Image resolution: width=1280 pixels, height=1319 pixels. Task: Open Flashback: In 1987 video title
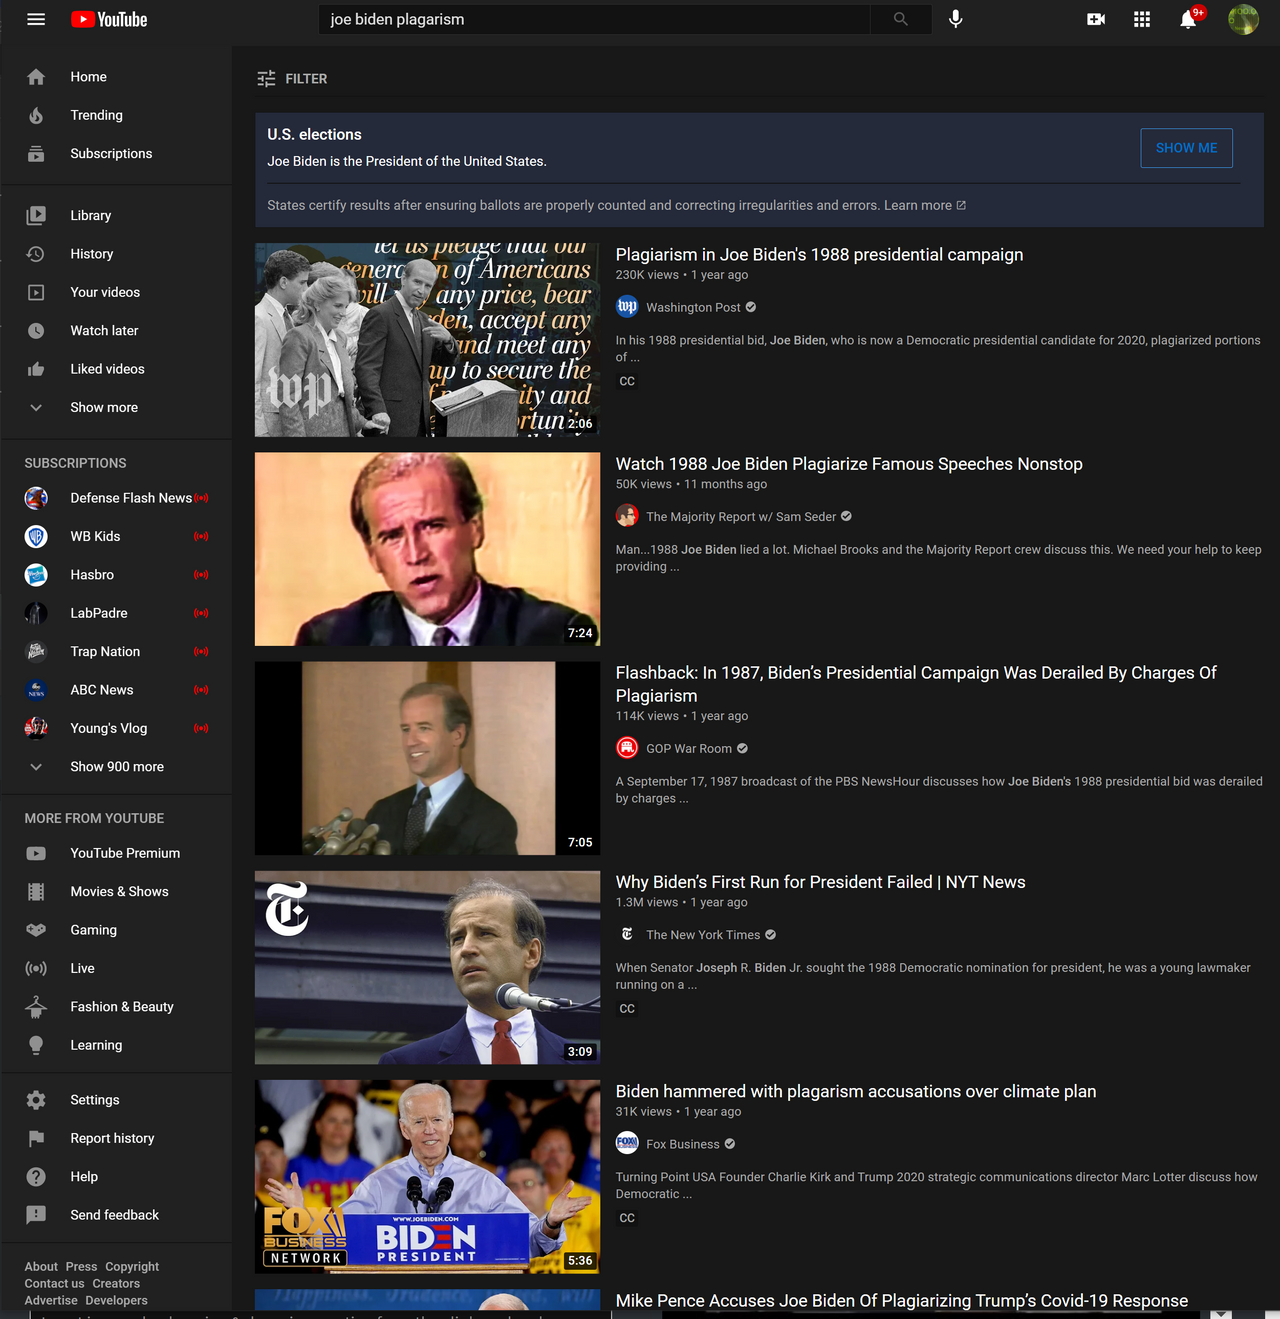916,684
